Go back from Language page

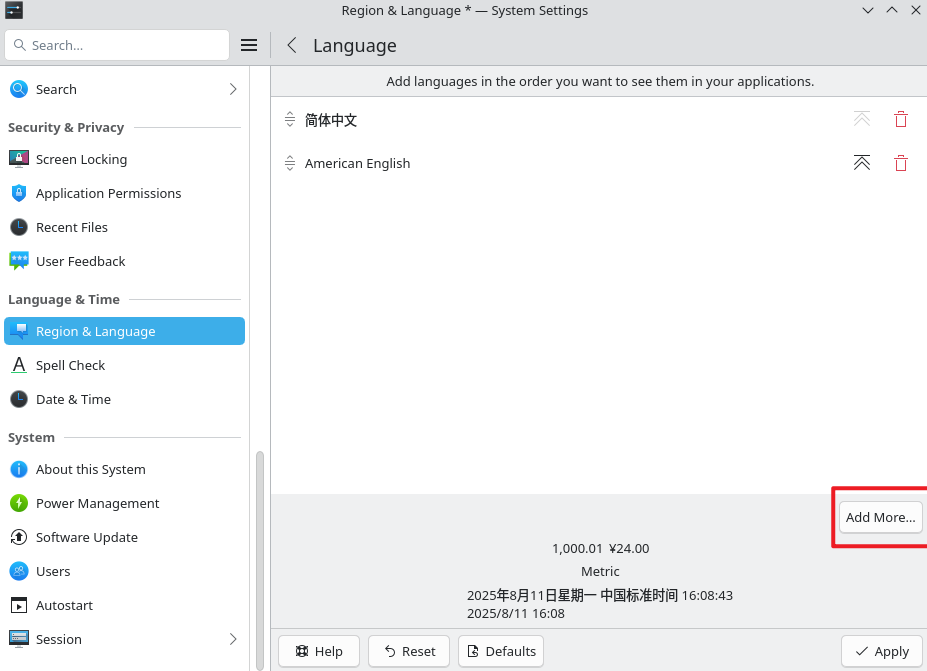coord(291,46)
